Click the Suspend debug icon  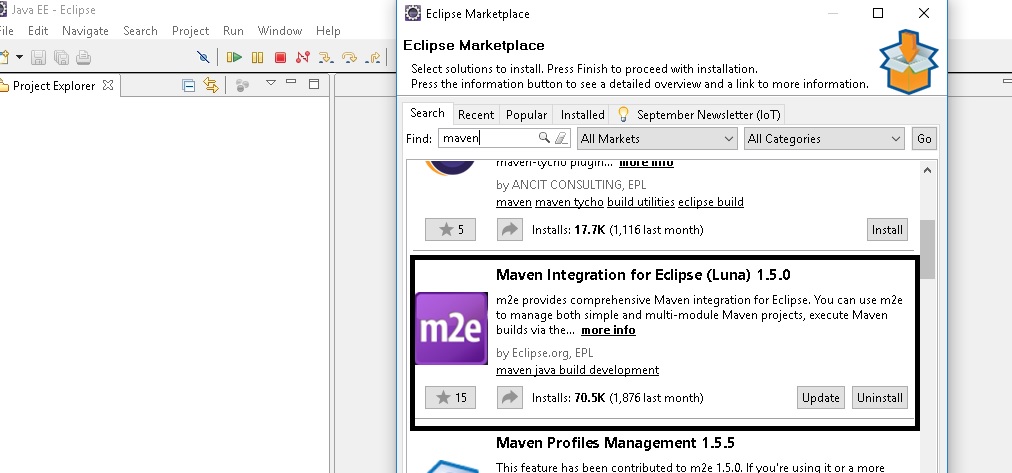coord(258,57)
